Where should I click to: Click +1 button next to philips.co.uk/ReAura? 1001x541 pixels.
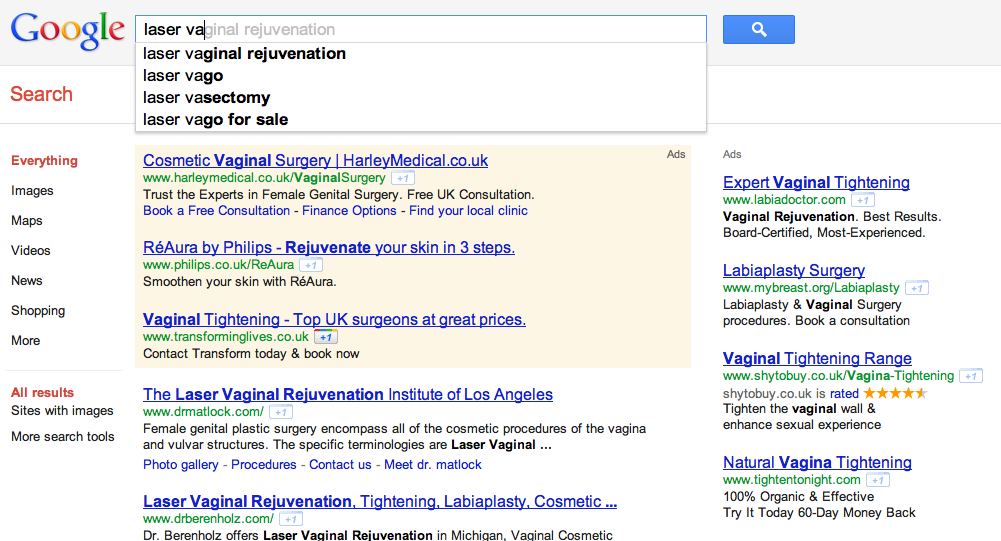click(x=311, y=265)
